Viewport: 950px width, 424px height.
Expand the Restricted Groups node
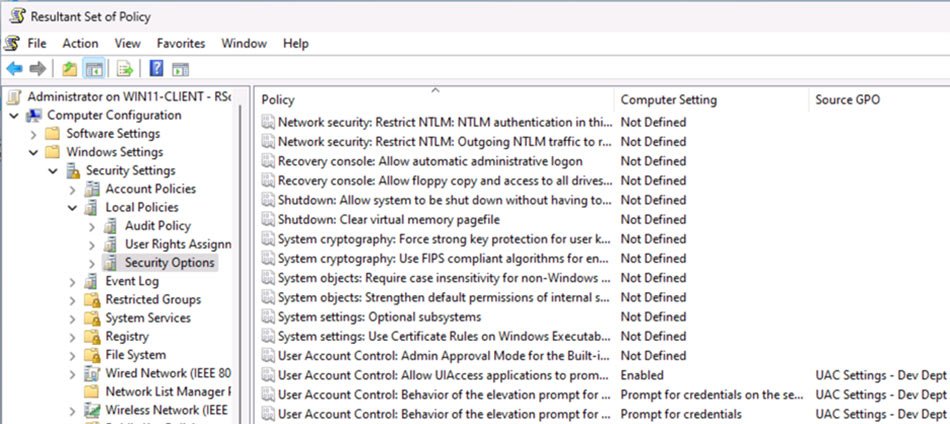(x=72, y=300)
